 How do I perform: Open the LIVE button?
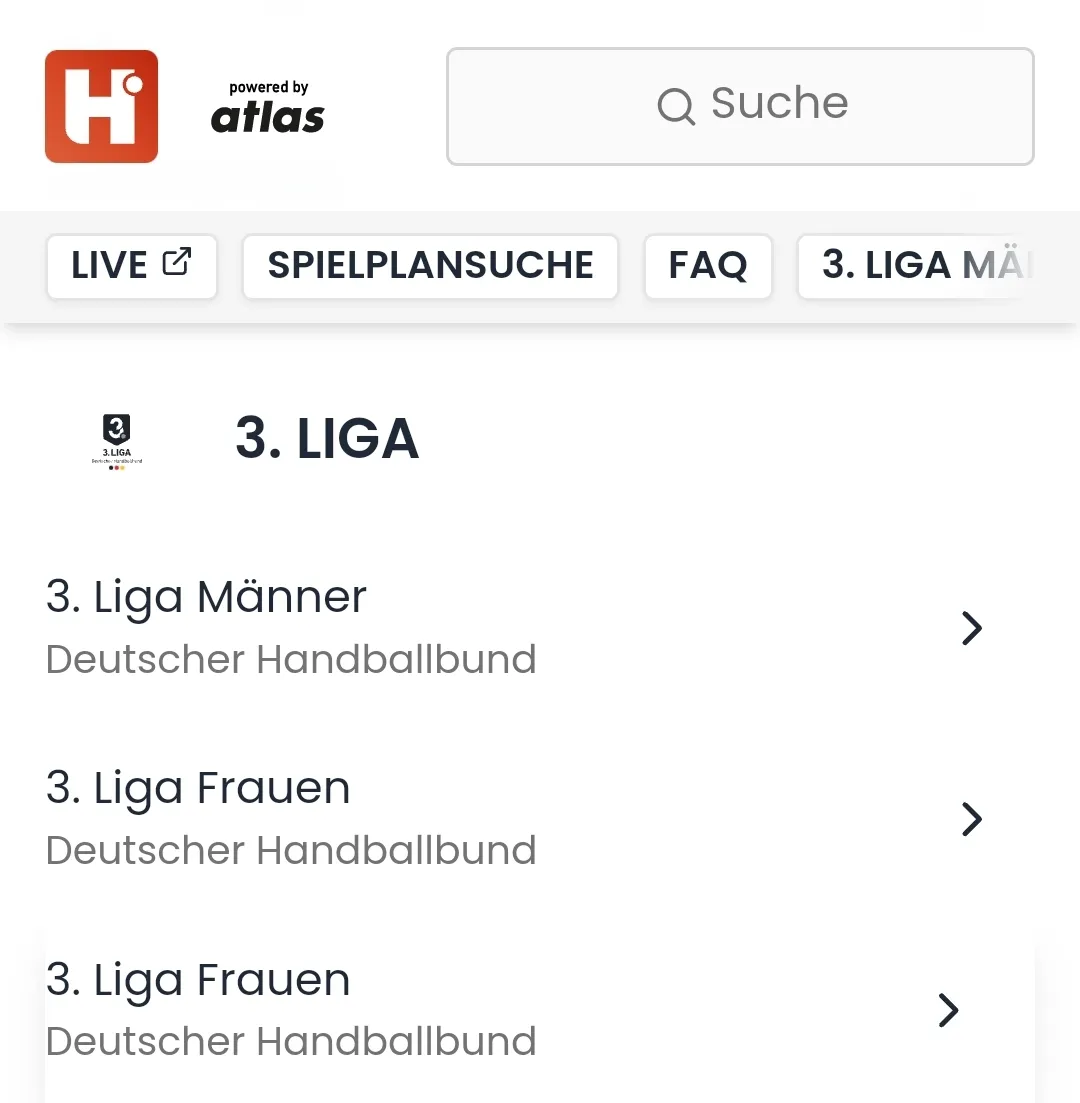click(110, 266)
